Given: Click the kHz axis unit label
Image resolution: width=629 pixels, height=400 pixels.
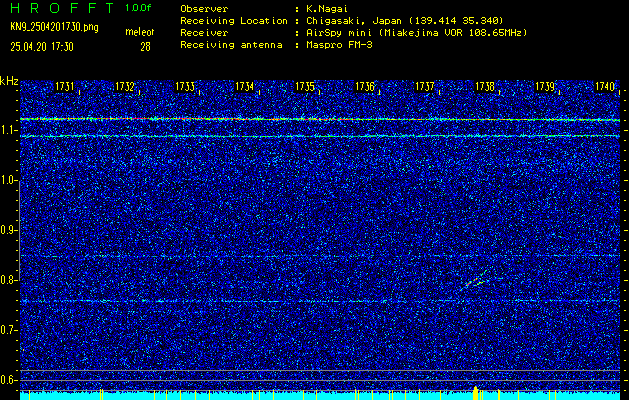Looking at the screenshot, I should (x=9, y=81).
